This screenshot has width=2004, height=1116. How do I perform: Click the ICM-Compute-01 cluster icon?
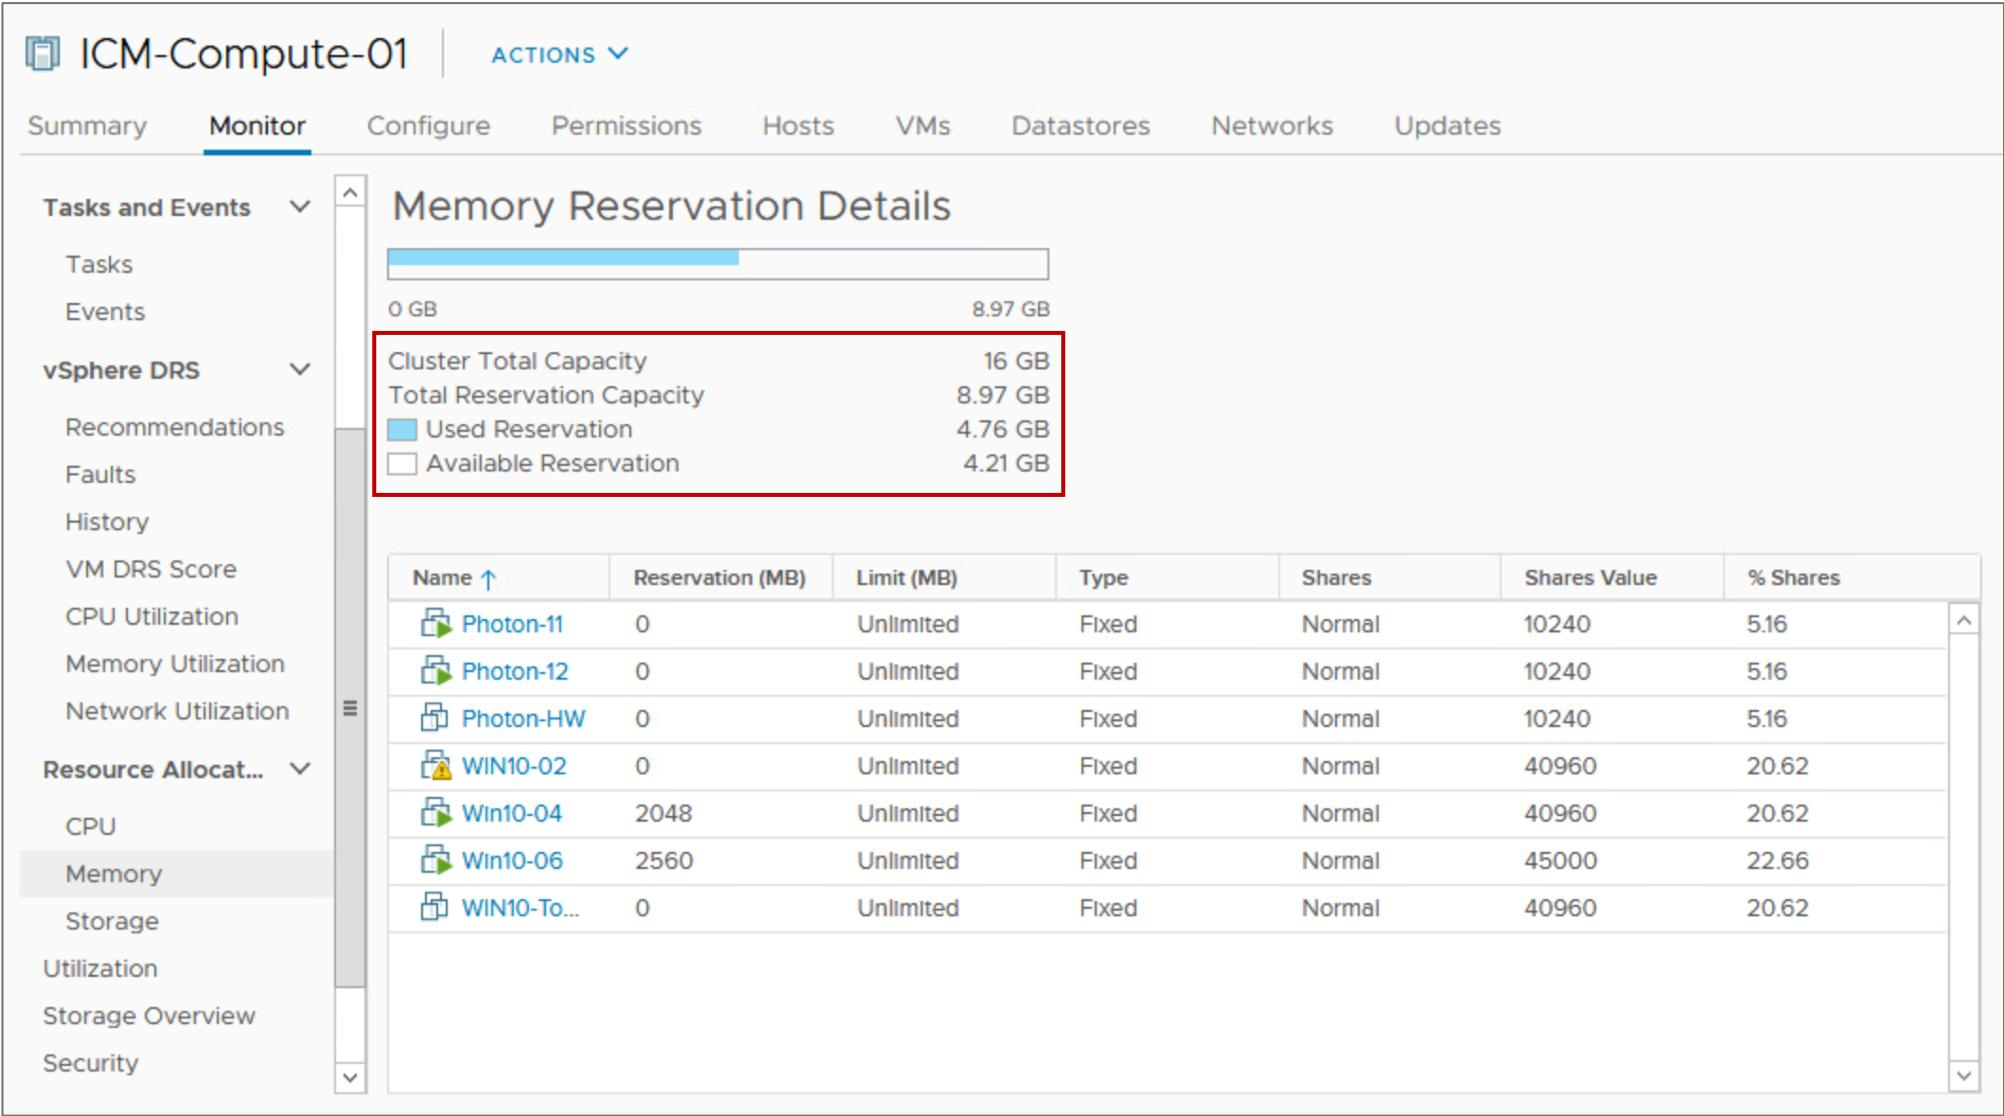point(42,54)
